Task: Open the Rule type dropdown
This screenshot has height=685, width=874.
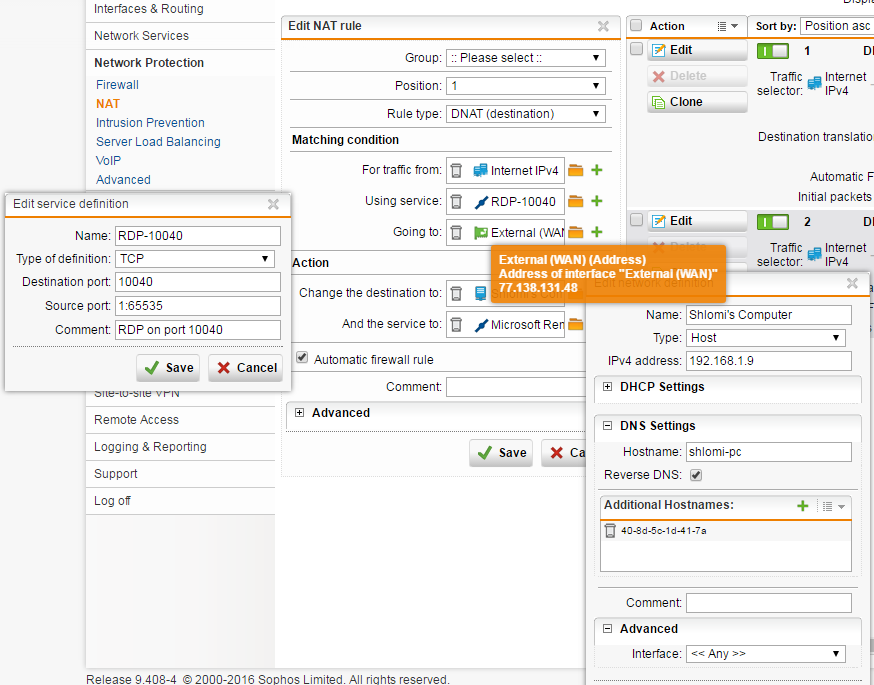Action: tap(526, 114)
